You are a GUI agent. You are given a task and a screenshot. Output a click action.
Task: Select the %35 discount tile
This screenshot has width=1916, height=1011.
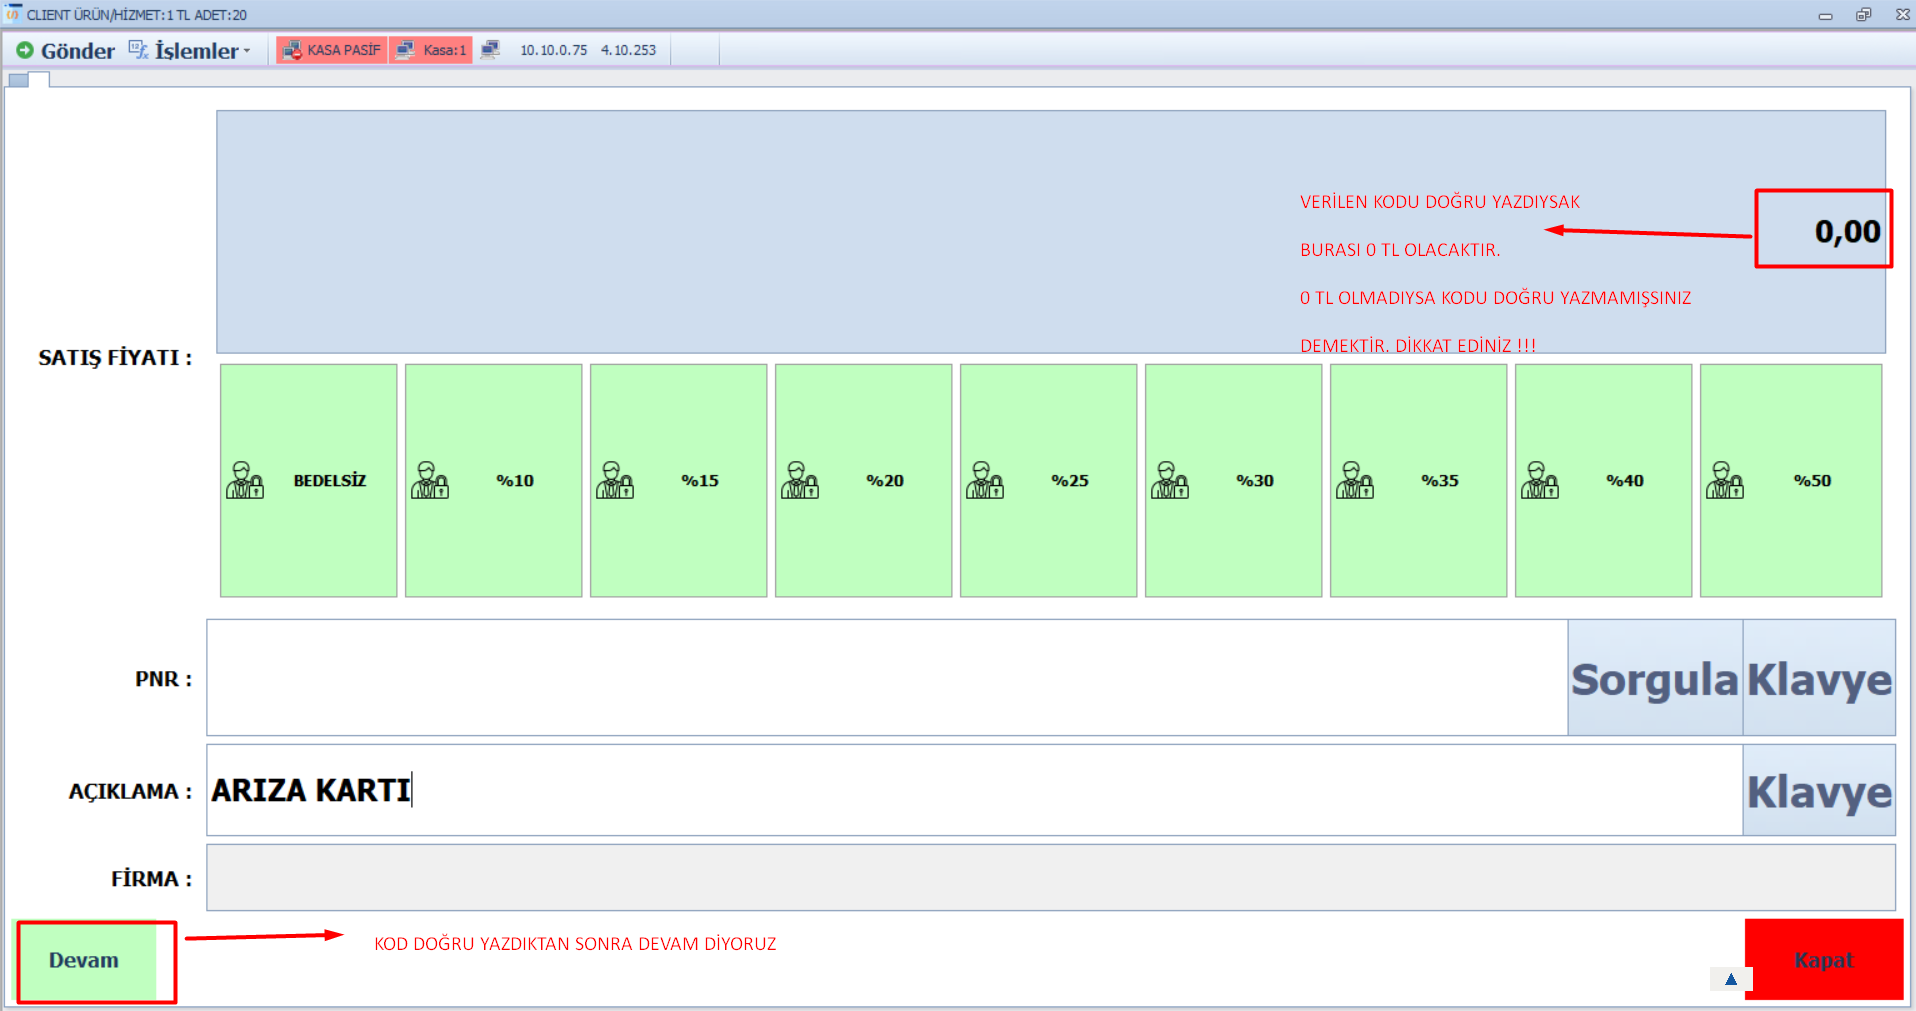(x=1418, y=481)
